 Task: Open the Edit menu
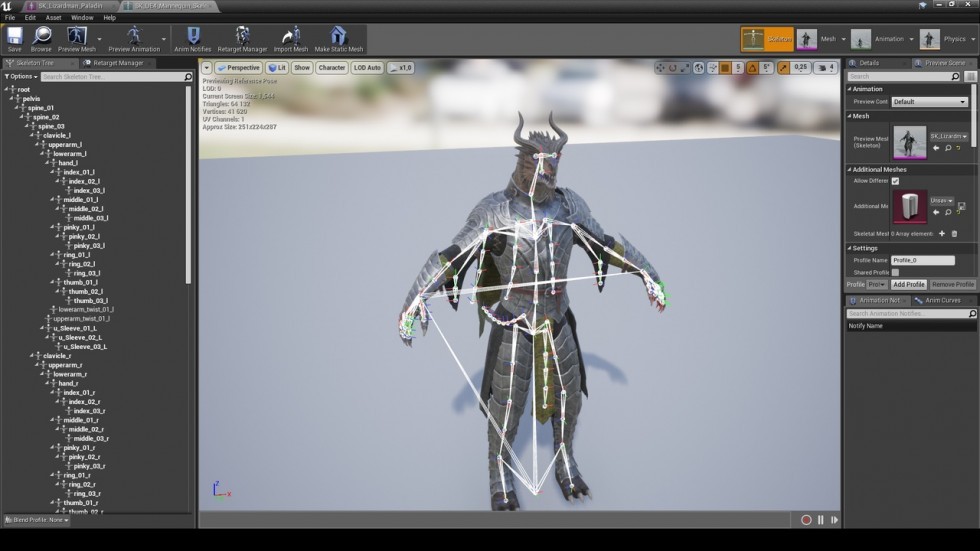[x=30, y=17]
